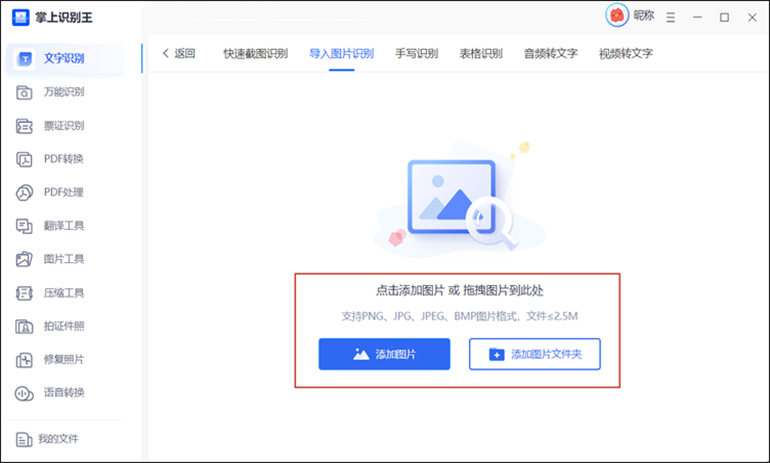The image size is (770, 463).
Task: Switch to 音频转文字 tab
Action: pyautogui.click(x=550, y=54)
